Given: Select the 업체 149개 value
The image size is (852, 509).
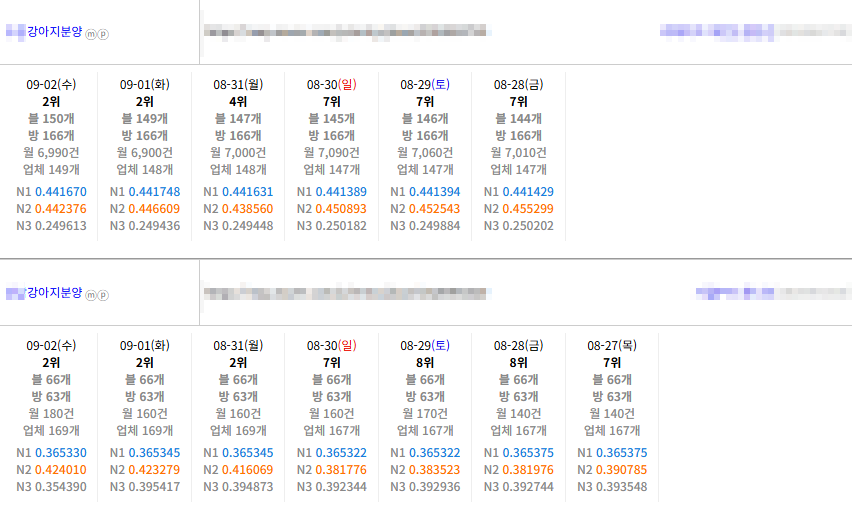Looking at the screenshot, I should 51,169.
